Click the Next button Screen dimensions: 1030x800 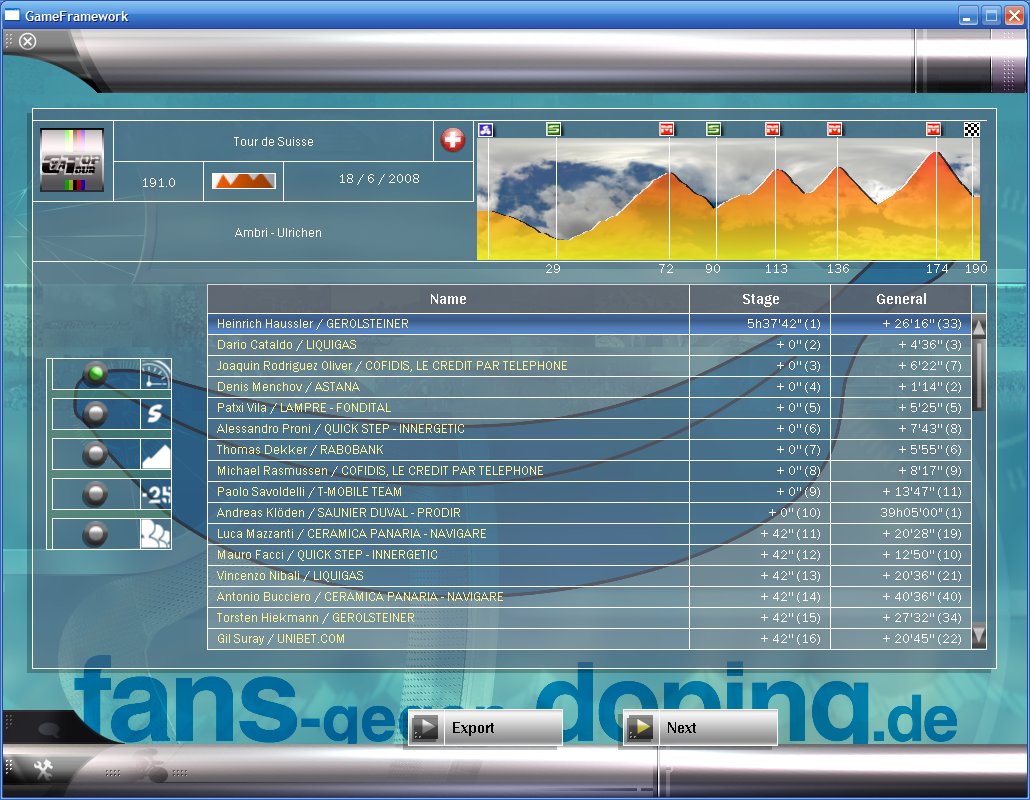coord(700,728)
